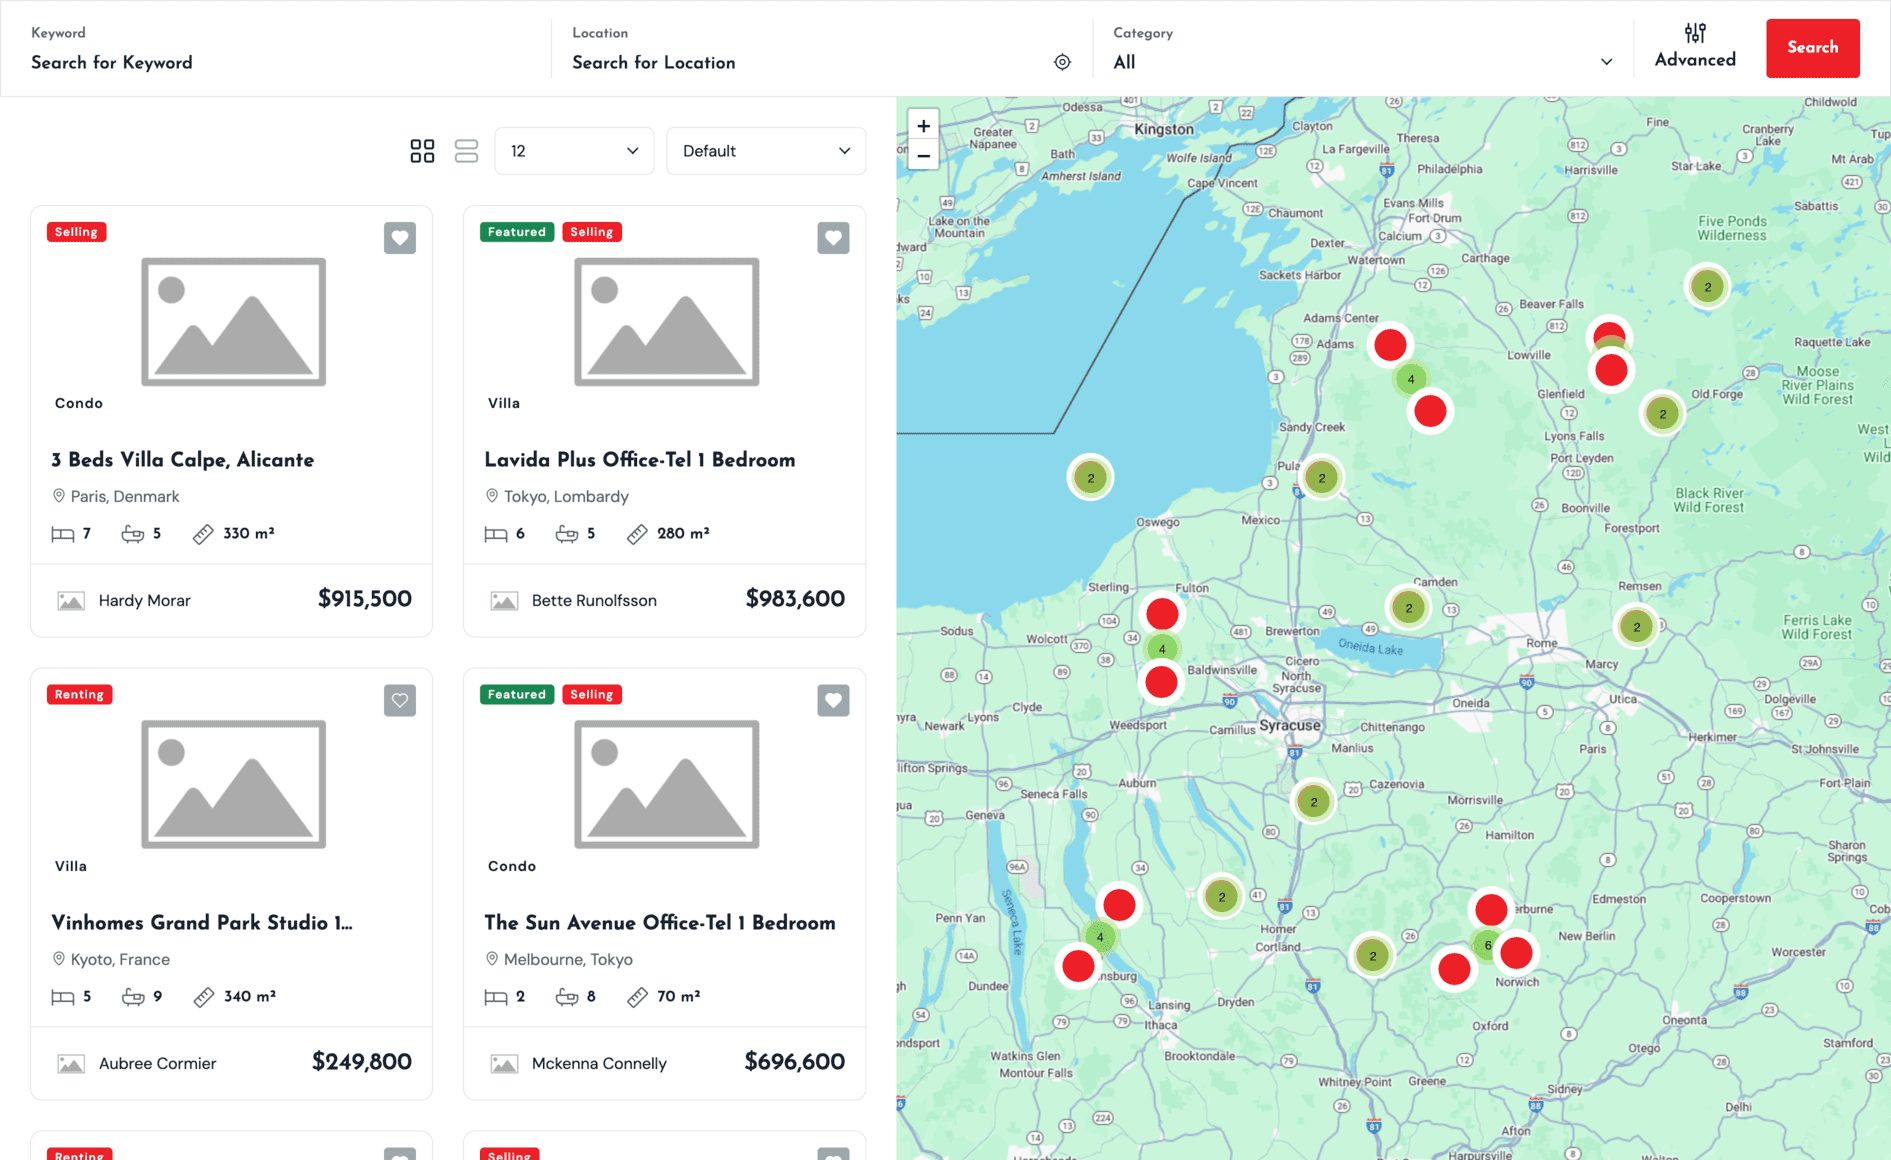Open agent Hardy Morar's profile
The image size is (1891, 1160).
coord(144,600)
